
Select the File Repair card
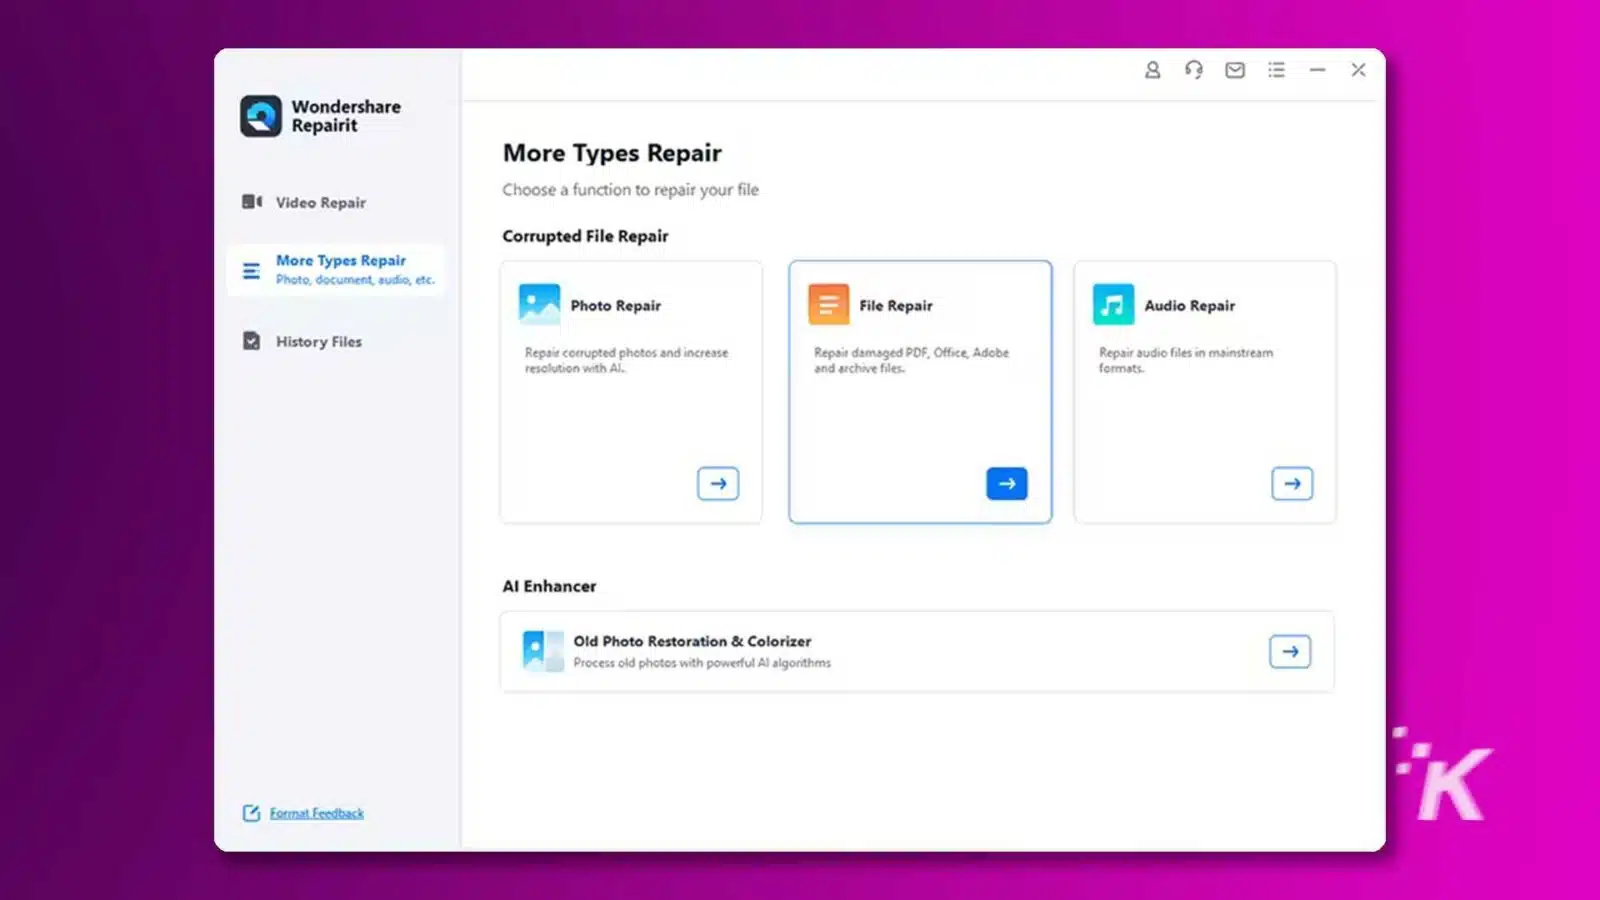(x=920, y=392)
